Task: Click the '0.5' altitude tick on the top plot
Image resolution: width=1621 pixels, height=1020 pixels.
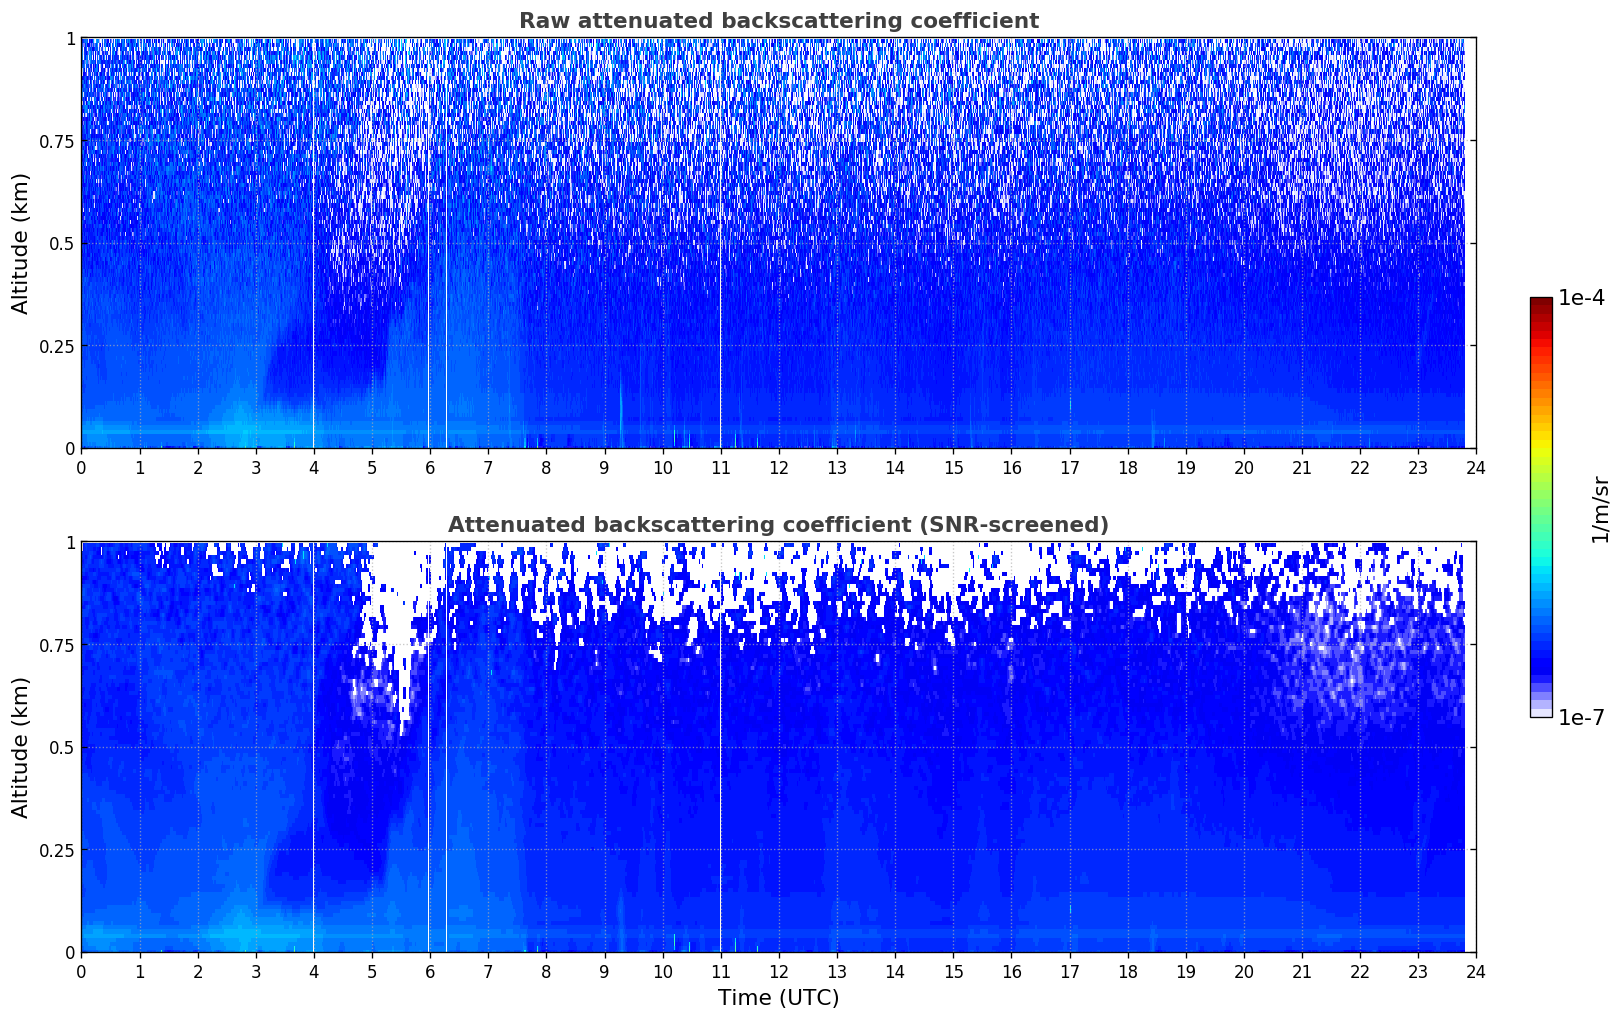Action: pyautogui.click(x=62, y=243)
